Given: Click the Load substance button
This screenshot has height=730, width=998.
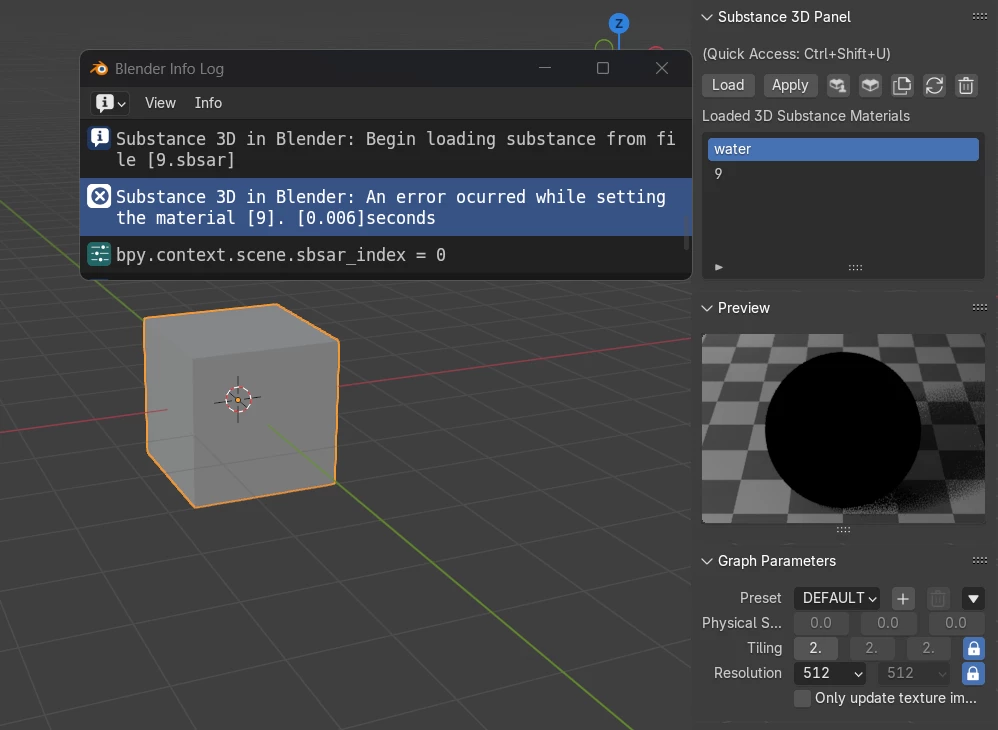Looking at the screenshot, I should 728,85.
